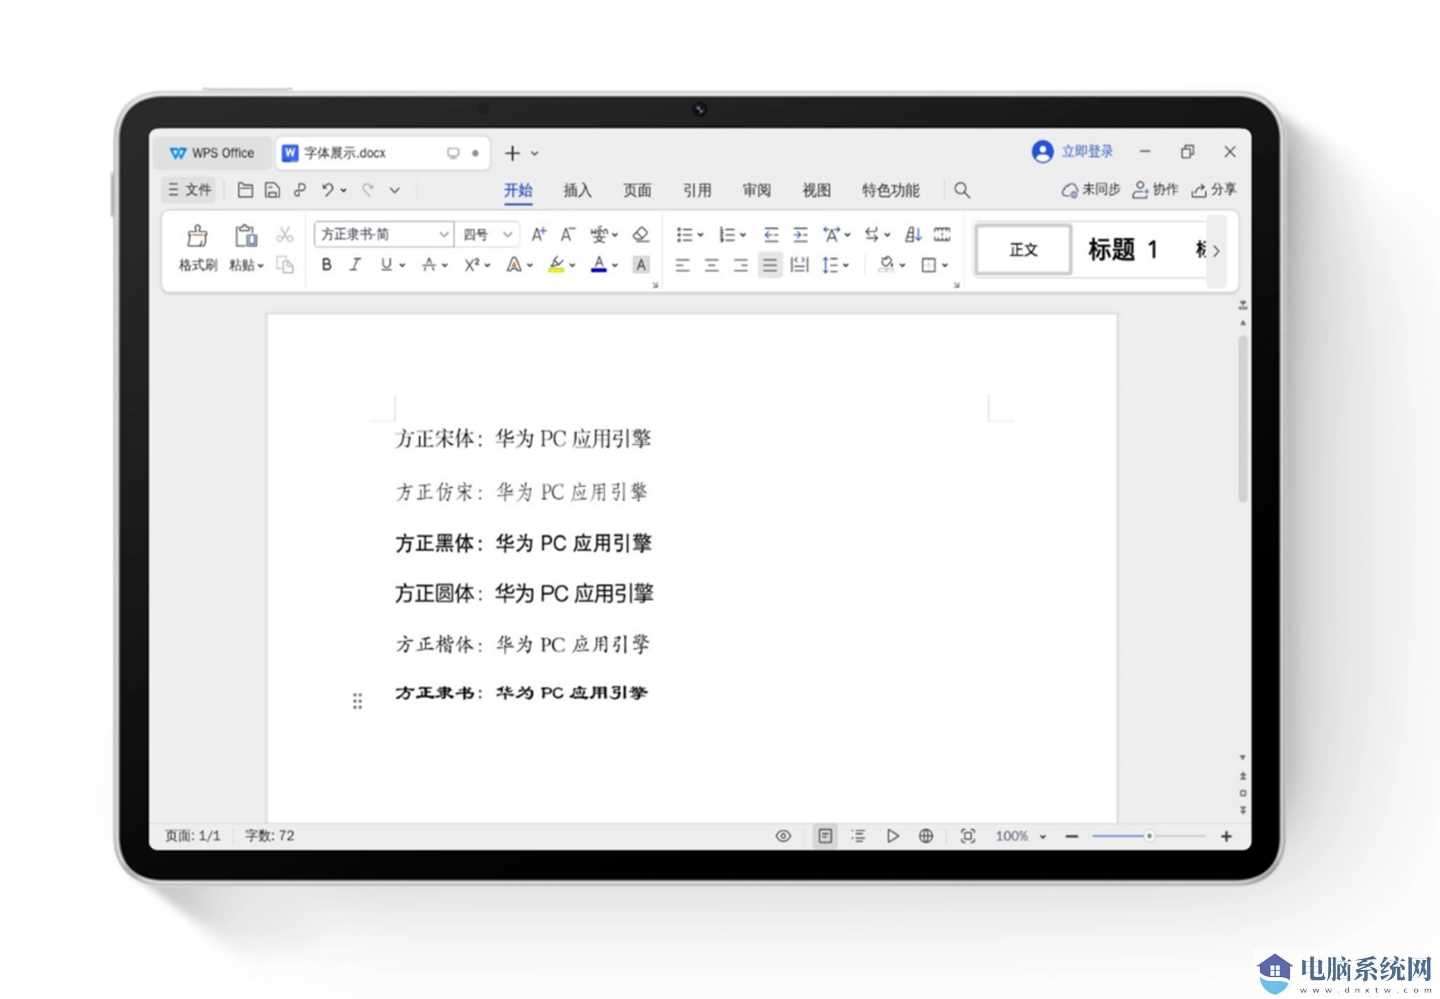Click the paragraph drag handle beside 方正隶书 line
Image resolution: width=1440 pixels, height=999 pixels.
[357, 701]
